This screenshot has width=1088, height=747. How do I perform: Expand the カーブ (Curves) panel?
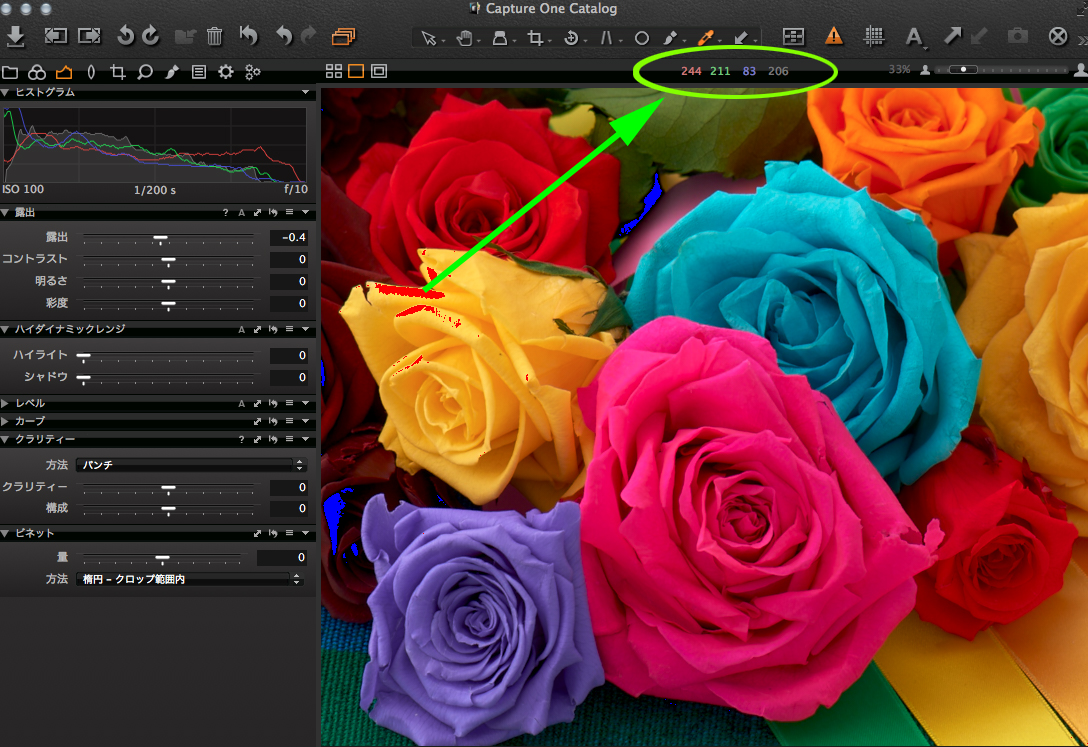pyautogui.click(x=30, y=421)
